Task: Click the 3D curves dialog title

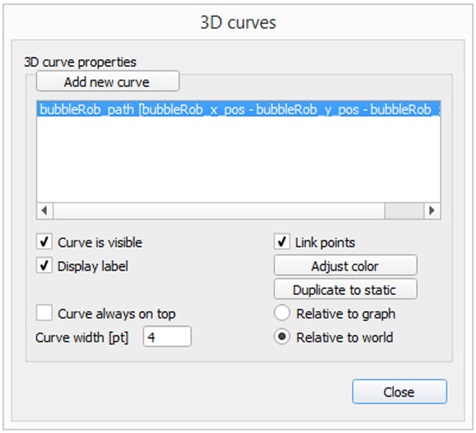Action: tap(238, 23)
